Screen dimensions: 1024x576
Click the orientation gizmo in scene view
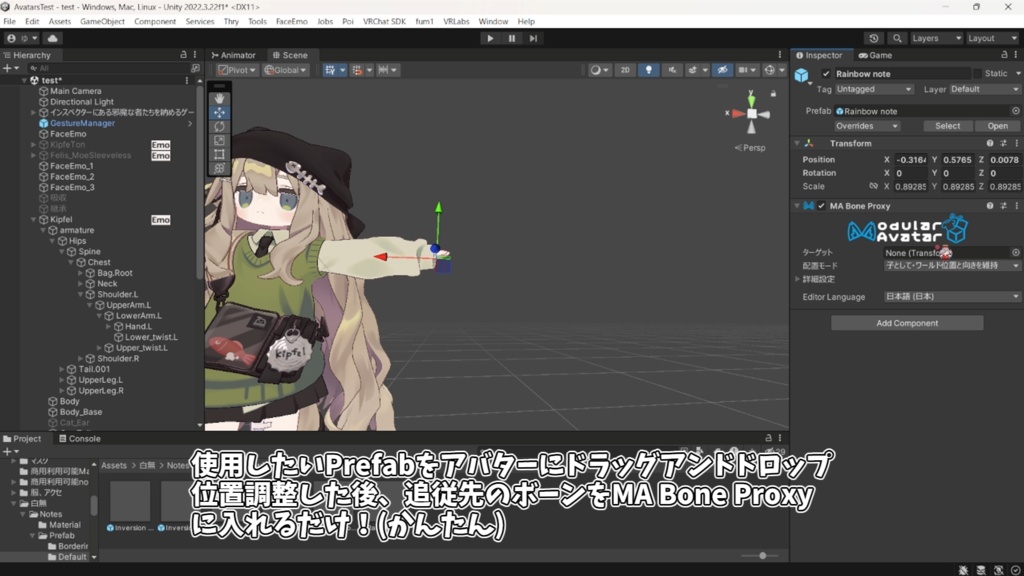(x=752, y=114)
